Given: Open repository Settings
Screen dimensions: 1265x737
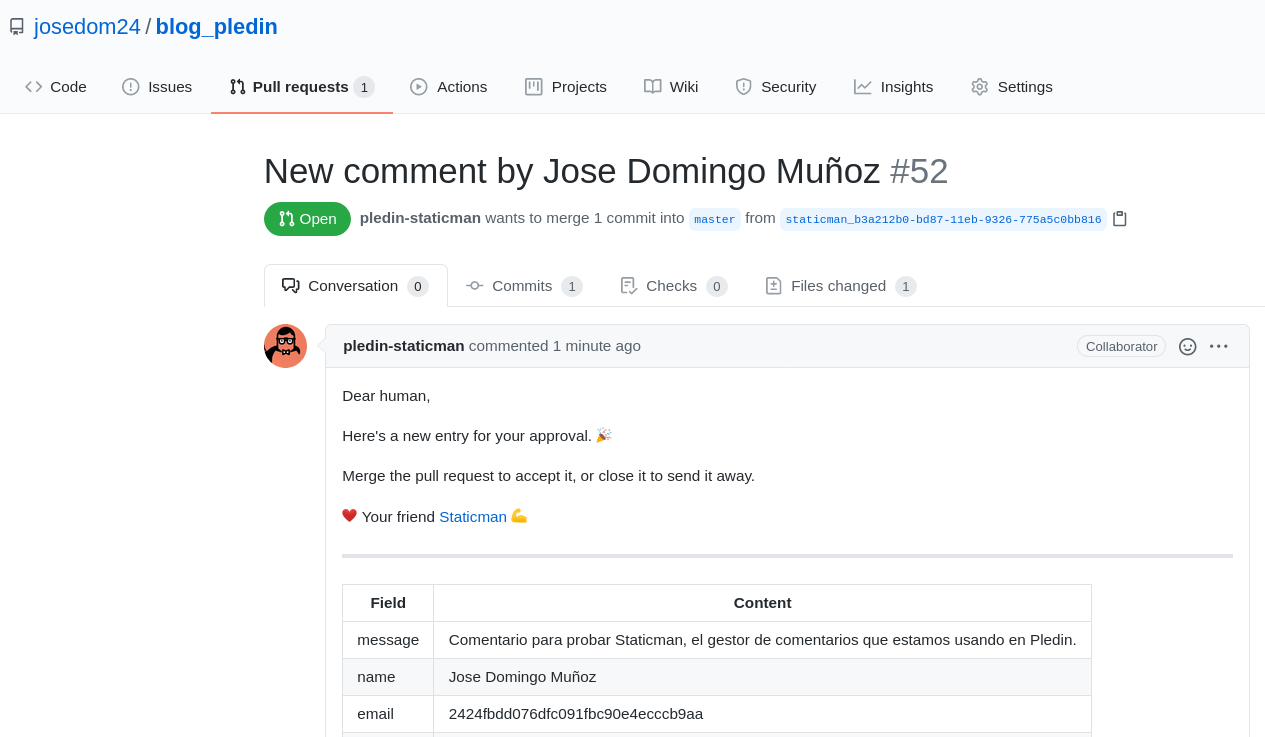Looking at the screenshot, I should pos(1011,87).
